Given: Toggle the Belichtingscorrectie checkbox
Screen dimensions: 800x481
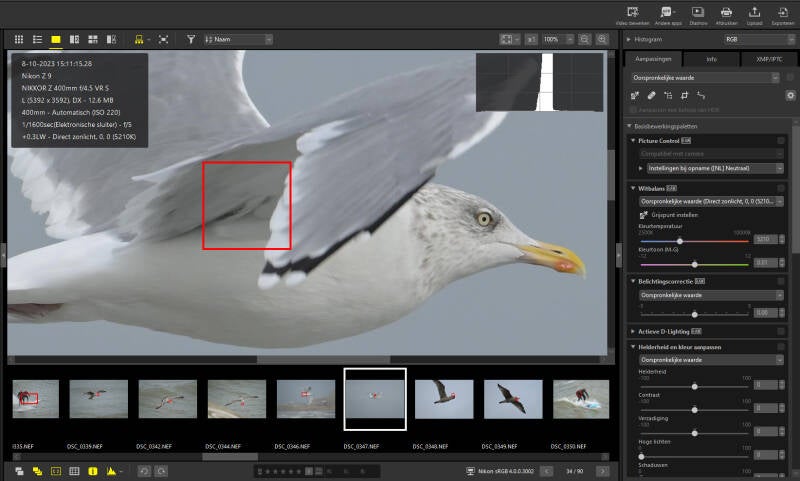Looking at the screenshot, I should [x=781, y=281].
